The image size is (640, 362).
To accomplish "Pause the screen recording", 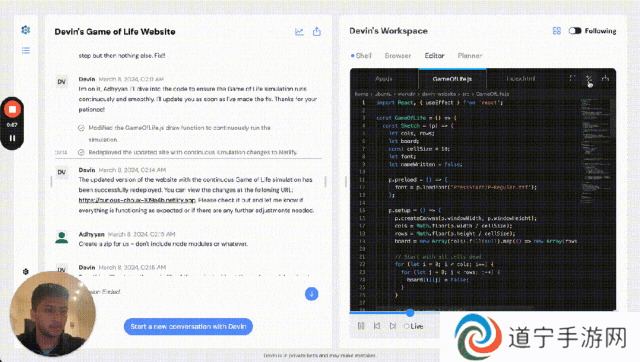I will [x=12, y=138].
